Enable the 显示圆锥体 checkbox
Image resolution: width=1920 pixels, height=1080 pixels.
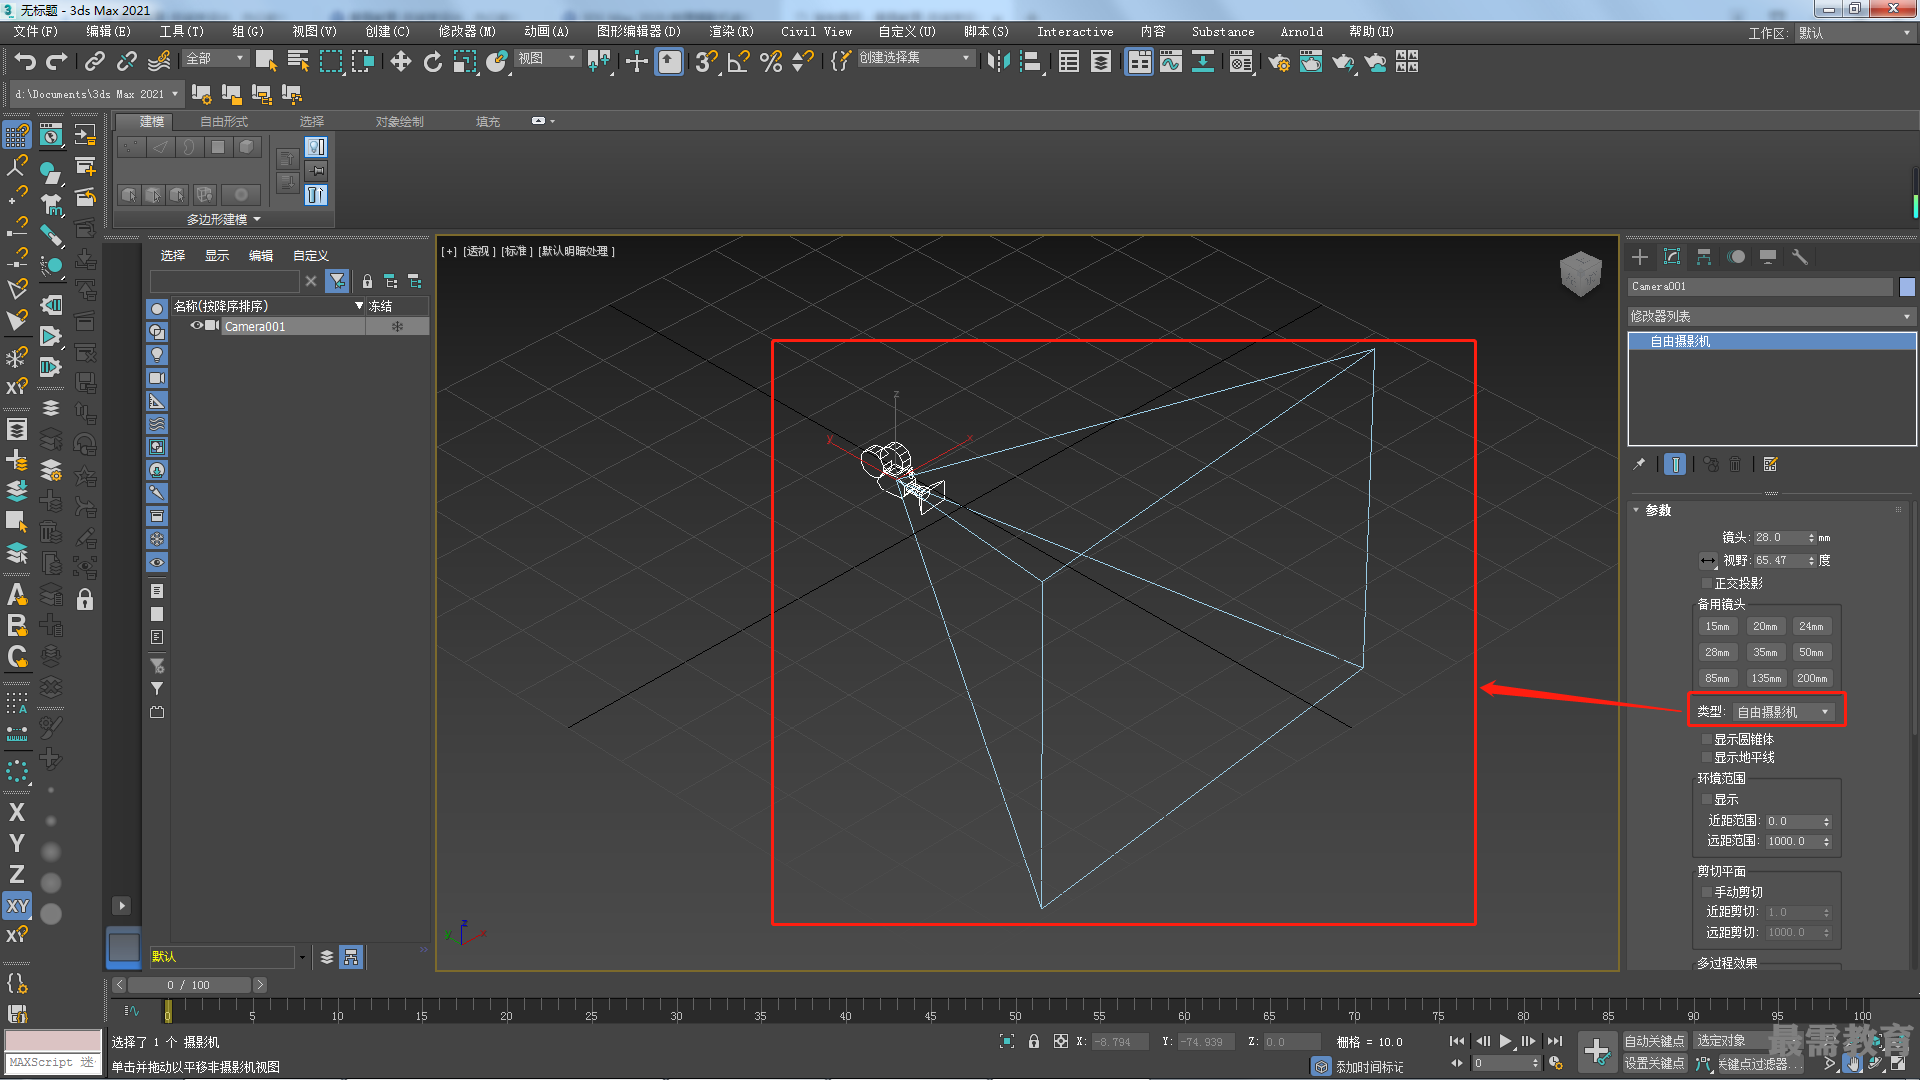pyautogui.click(x=1707, y=739)
